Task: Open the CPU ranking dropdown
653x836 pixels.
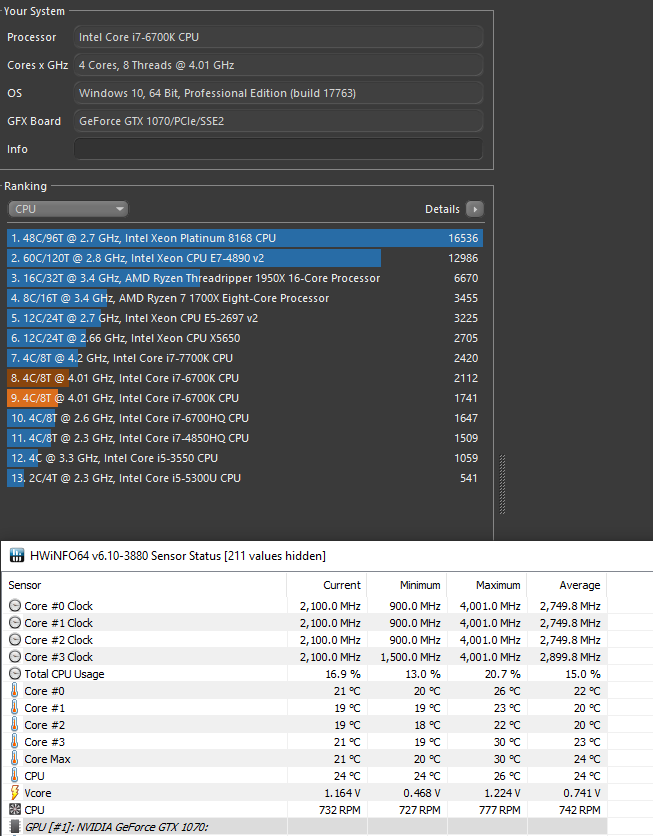Action: coord(68,209)
